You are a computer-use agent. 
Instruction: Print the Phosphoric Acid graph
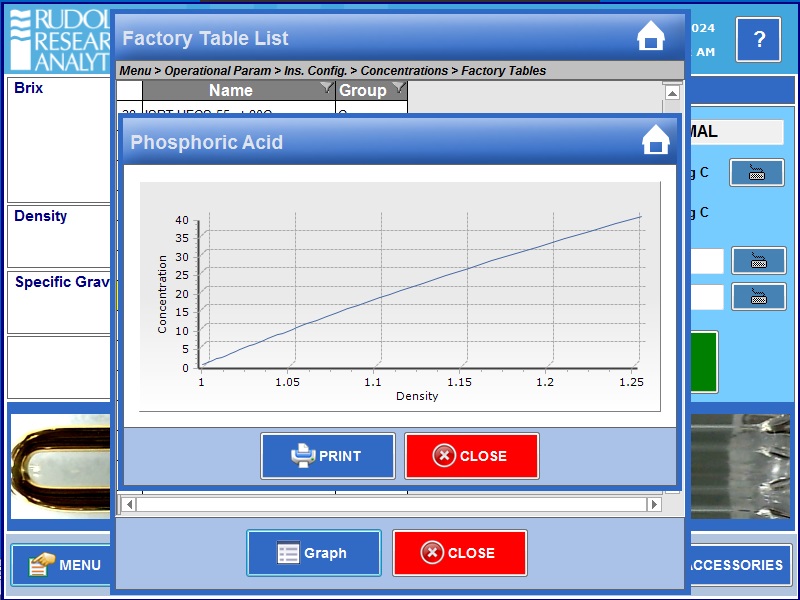tap(328, 456)
